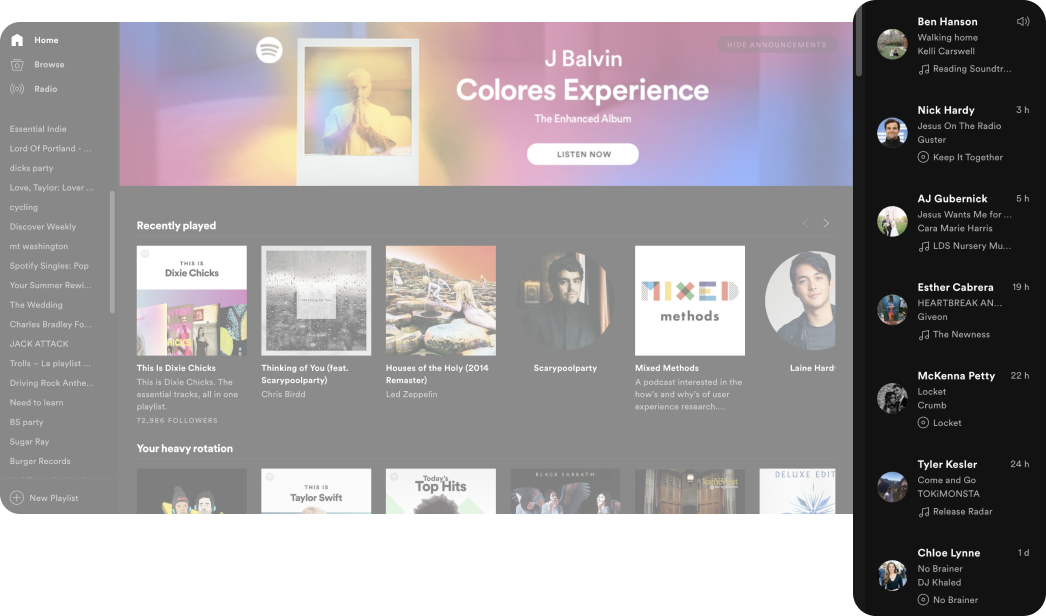Click the playlist sidebar scrollbar
The height and width of the screenshot is (616, 1046).
(112, 252)
